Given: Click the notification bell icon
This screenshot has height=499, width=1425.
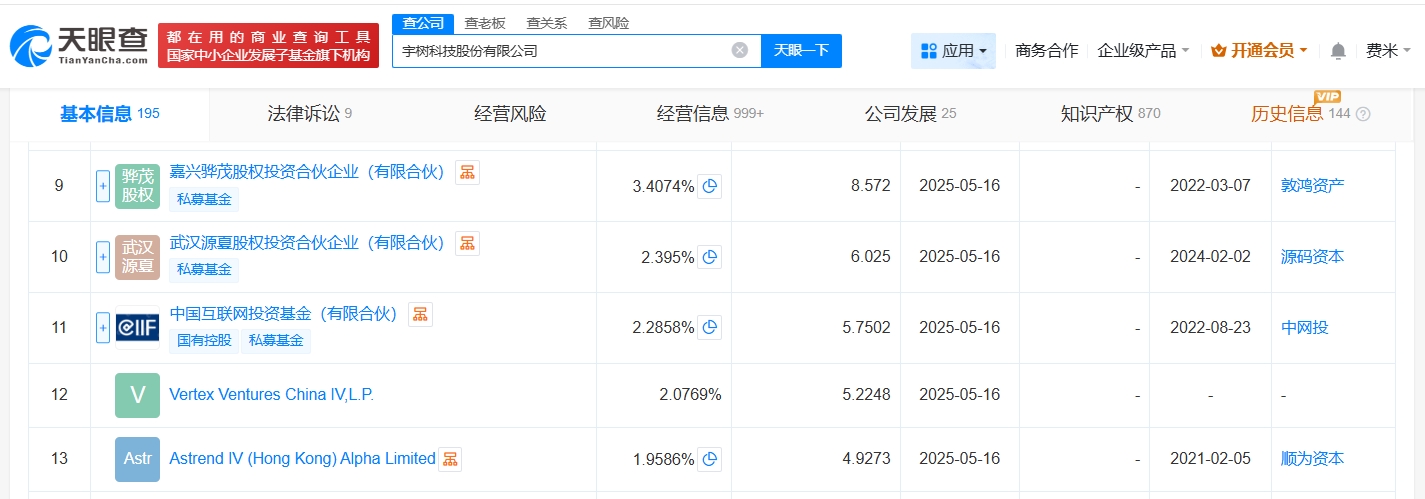Looking at the screenshot, I should click(1338, 51).
